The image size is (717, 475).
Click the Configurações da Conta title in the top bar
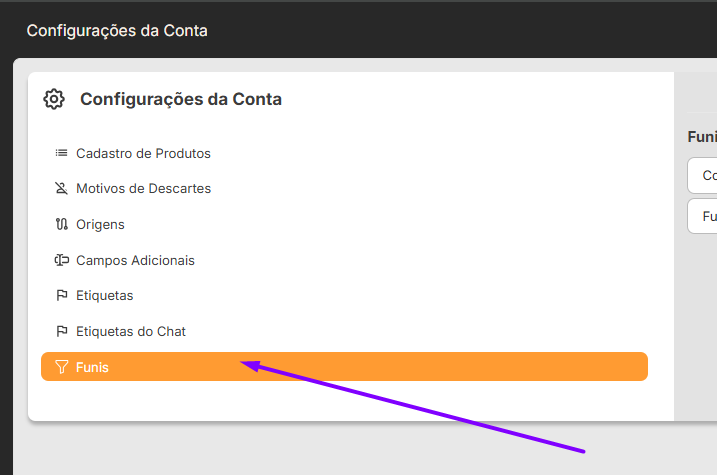[x=117, y=31]
